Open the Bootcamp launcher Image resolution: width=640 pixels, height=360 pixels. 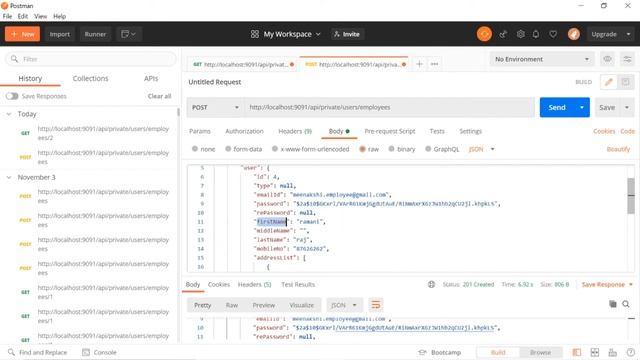pos(440,352)
